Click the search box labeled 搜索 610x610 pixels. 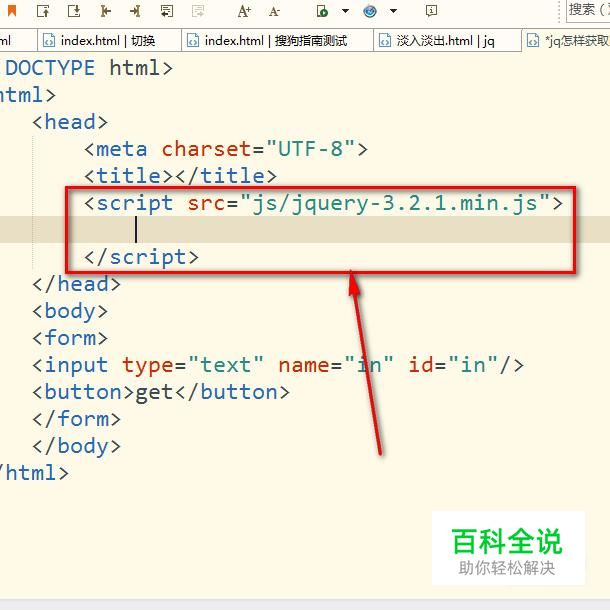pos(588,11)
